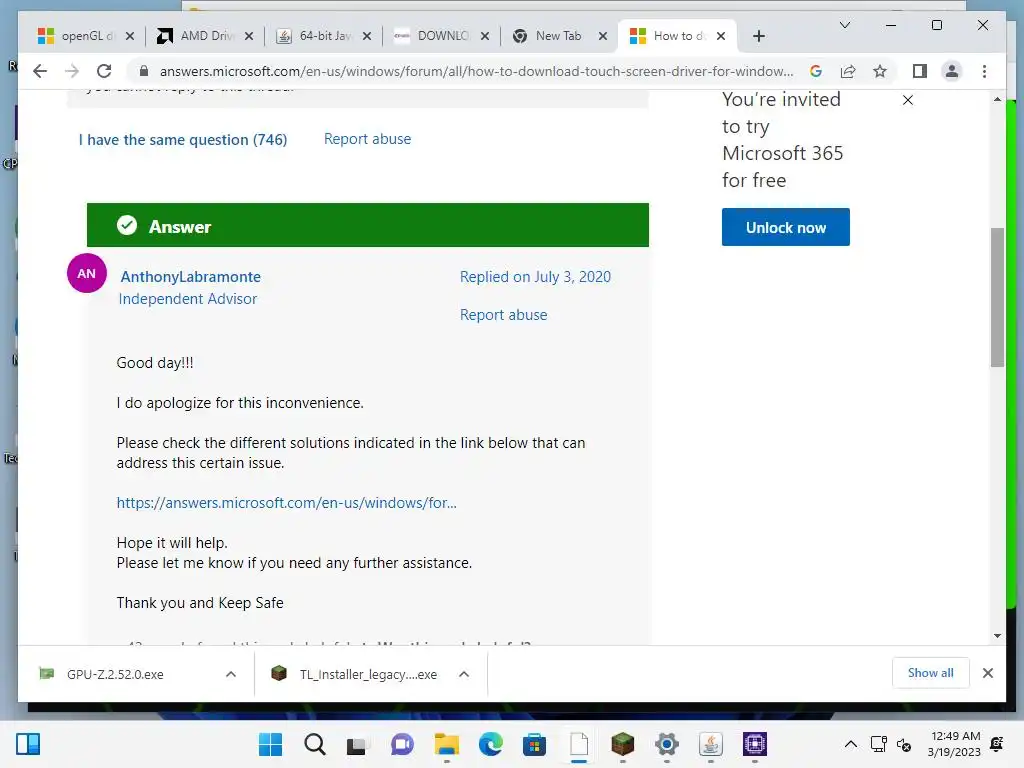Open File Explorer from taskbar
The height and width of the screenshot is (768, 1024).
click(x=447, y=744)
